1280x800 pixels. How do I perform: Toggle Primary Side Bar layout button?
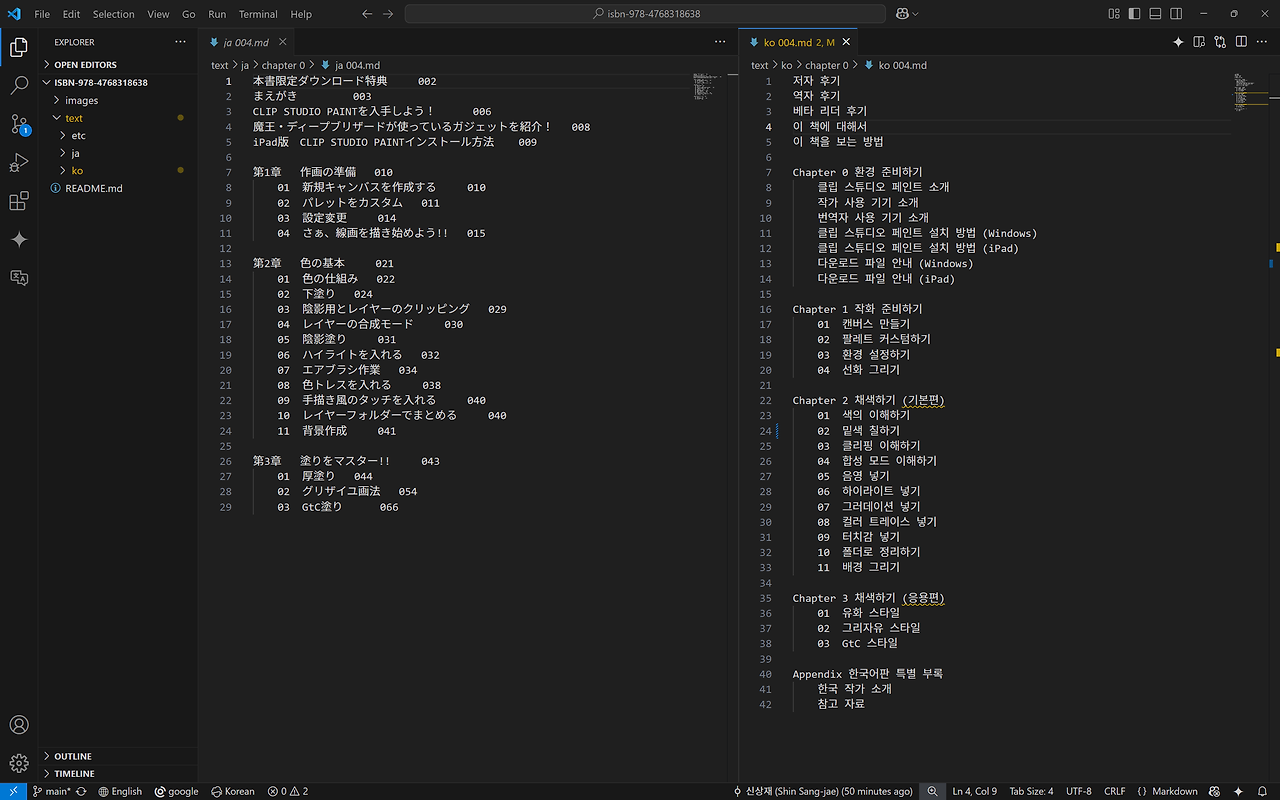click(x=1135, y=14)
